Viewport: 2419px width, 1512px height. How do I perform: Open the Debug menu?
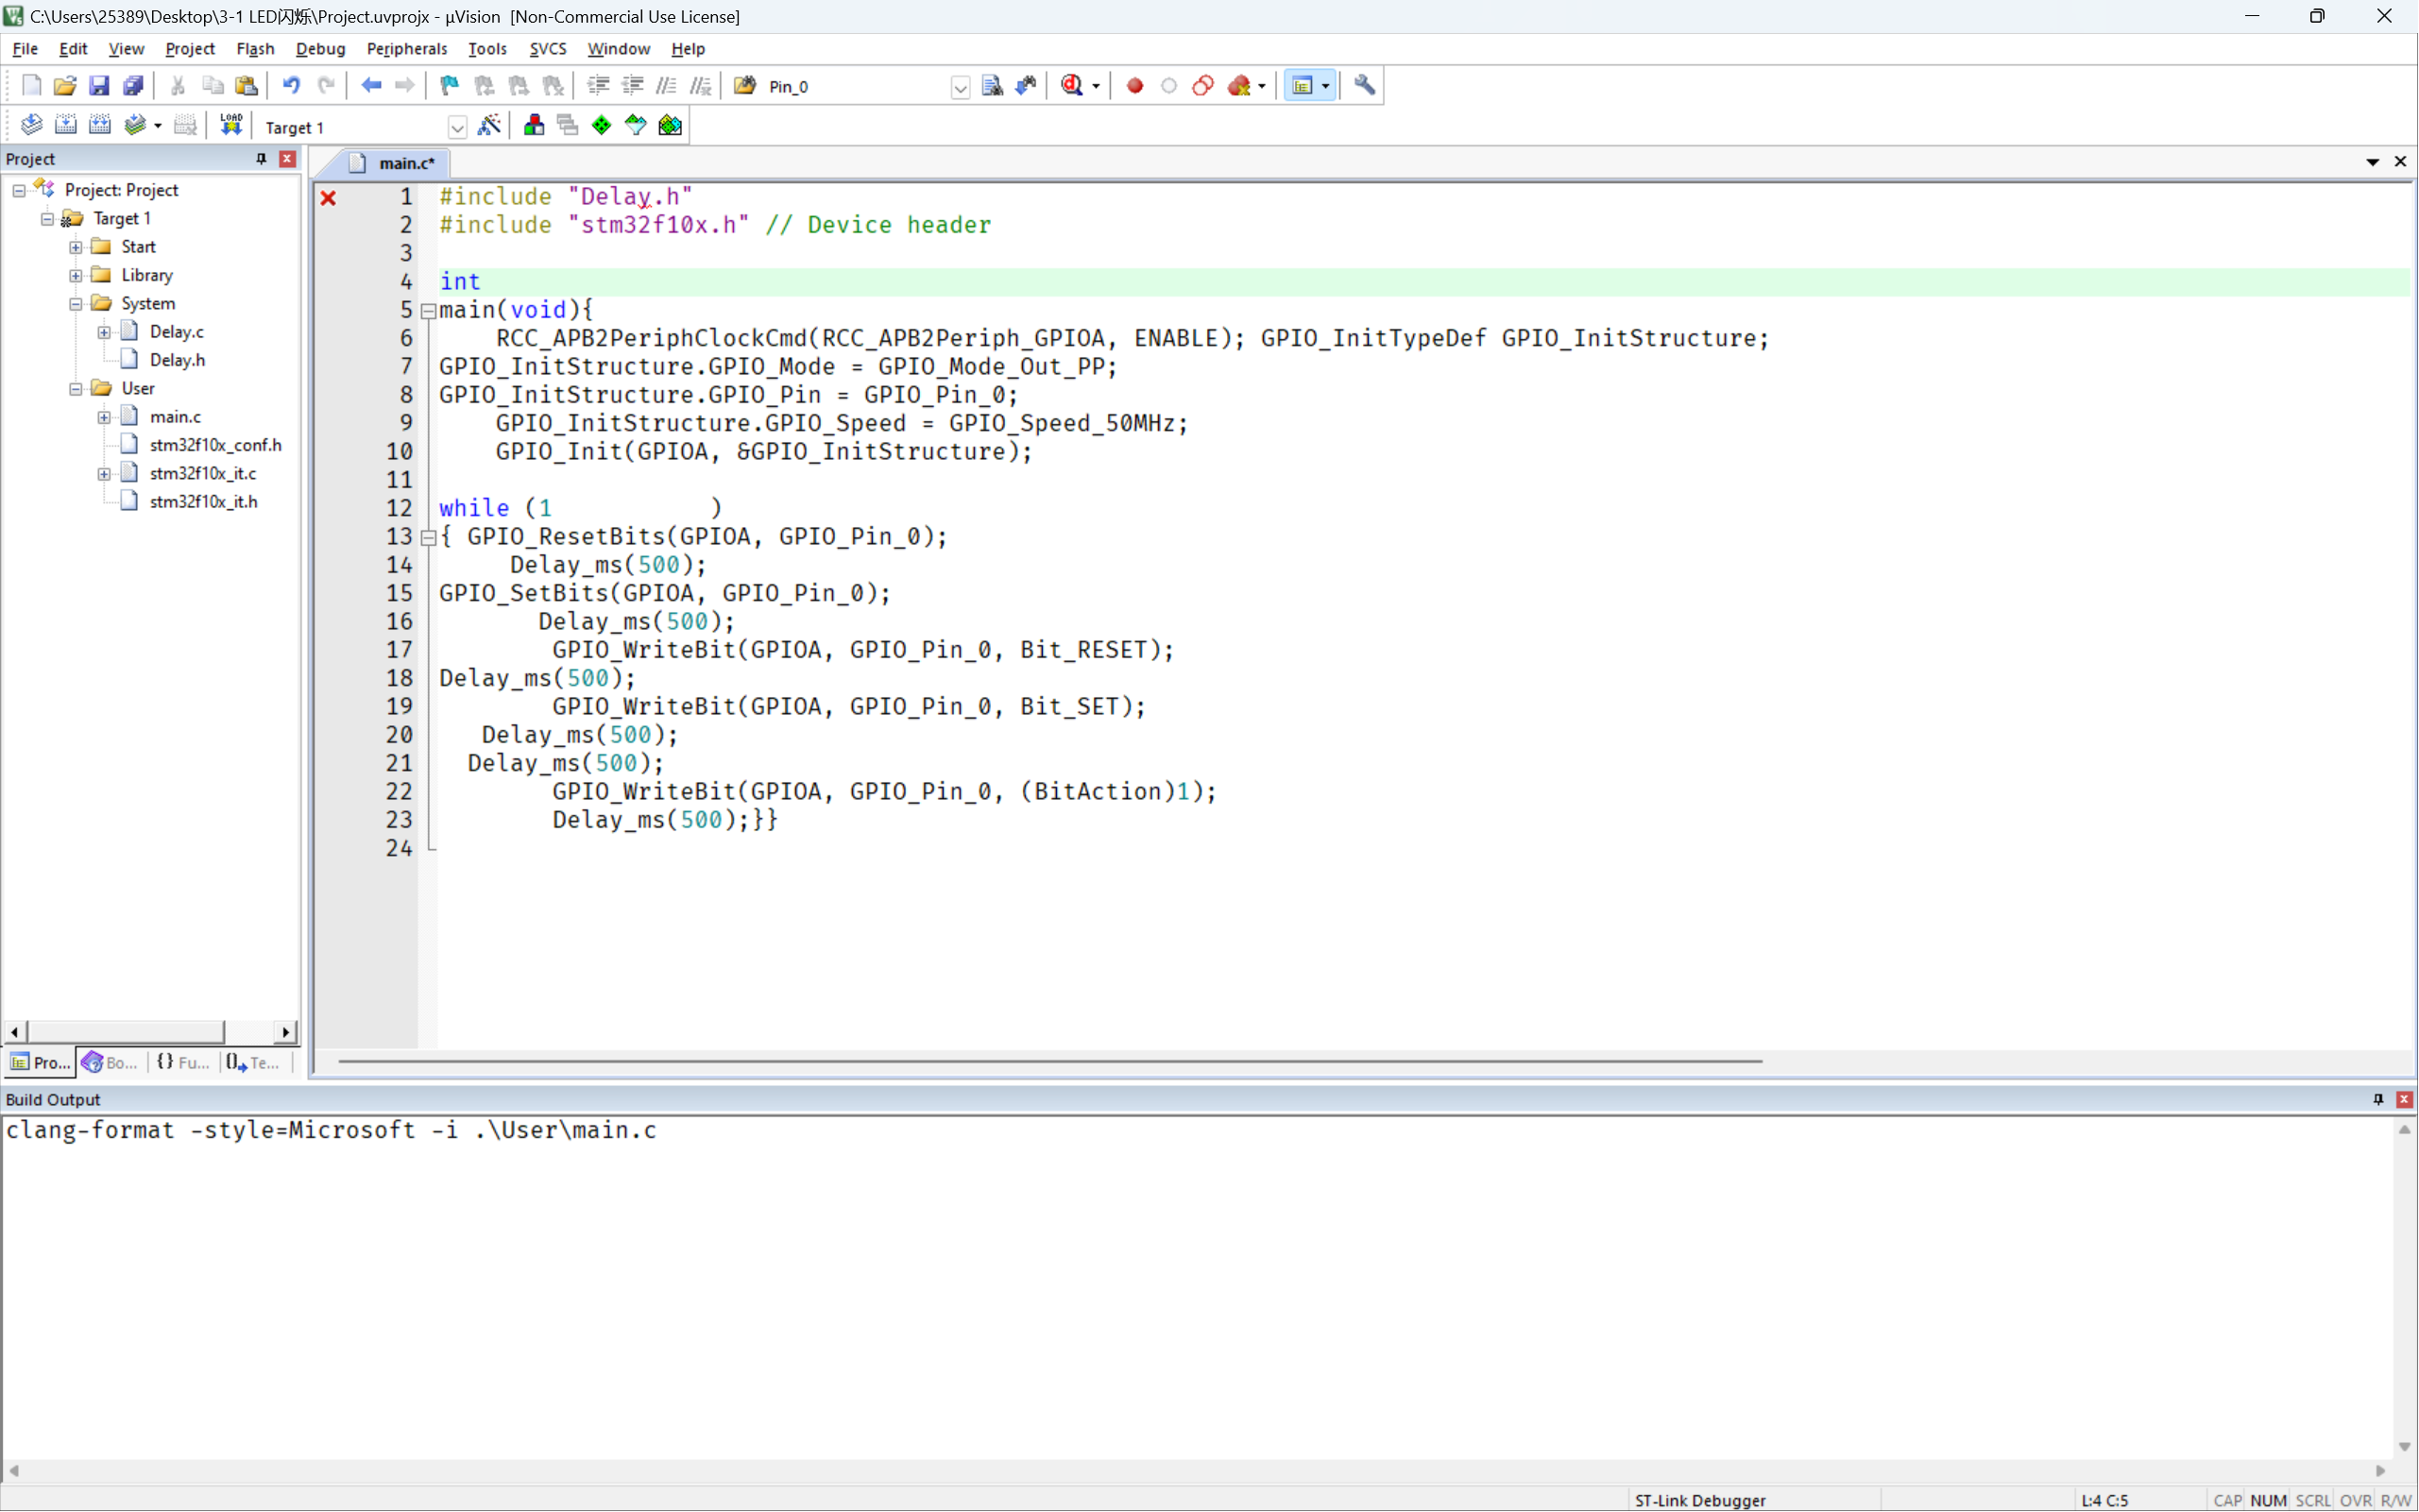(320, 48)
